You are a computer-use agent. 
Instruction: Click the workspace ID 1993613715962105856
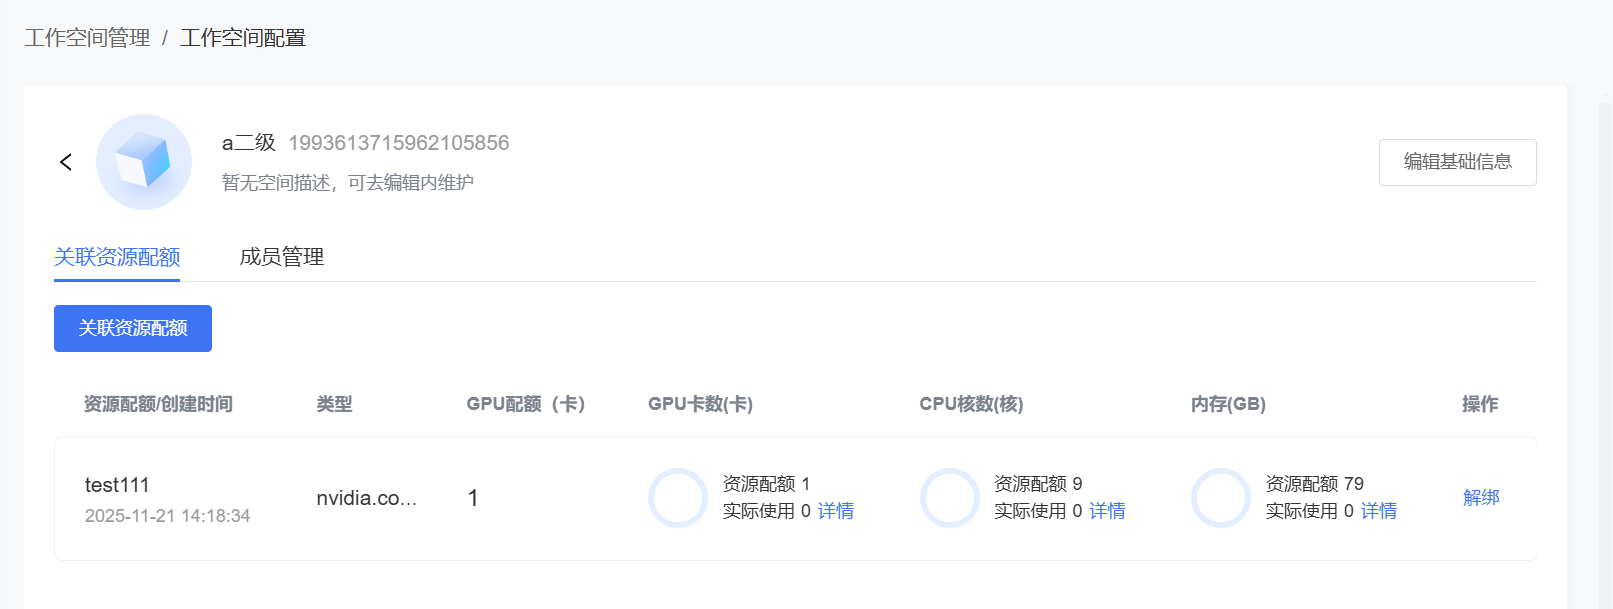[399, 143]
